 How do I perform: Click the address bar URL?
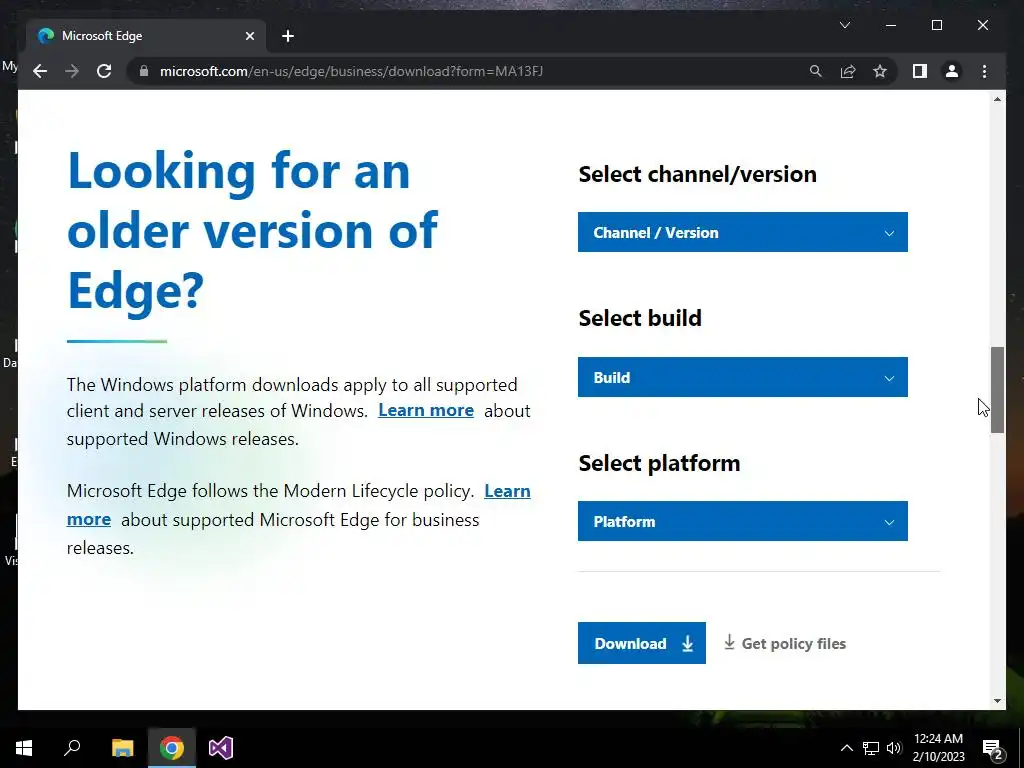point(351,71)
